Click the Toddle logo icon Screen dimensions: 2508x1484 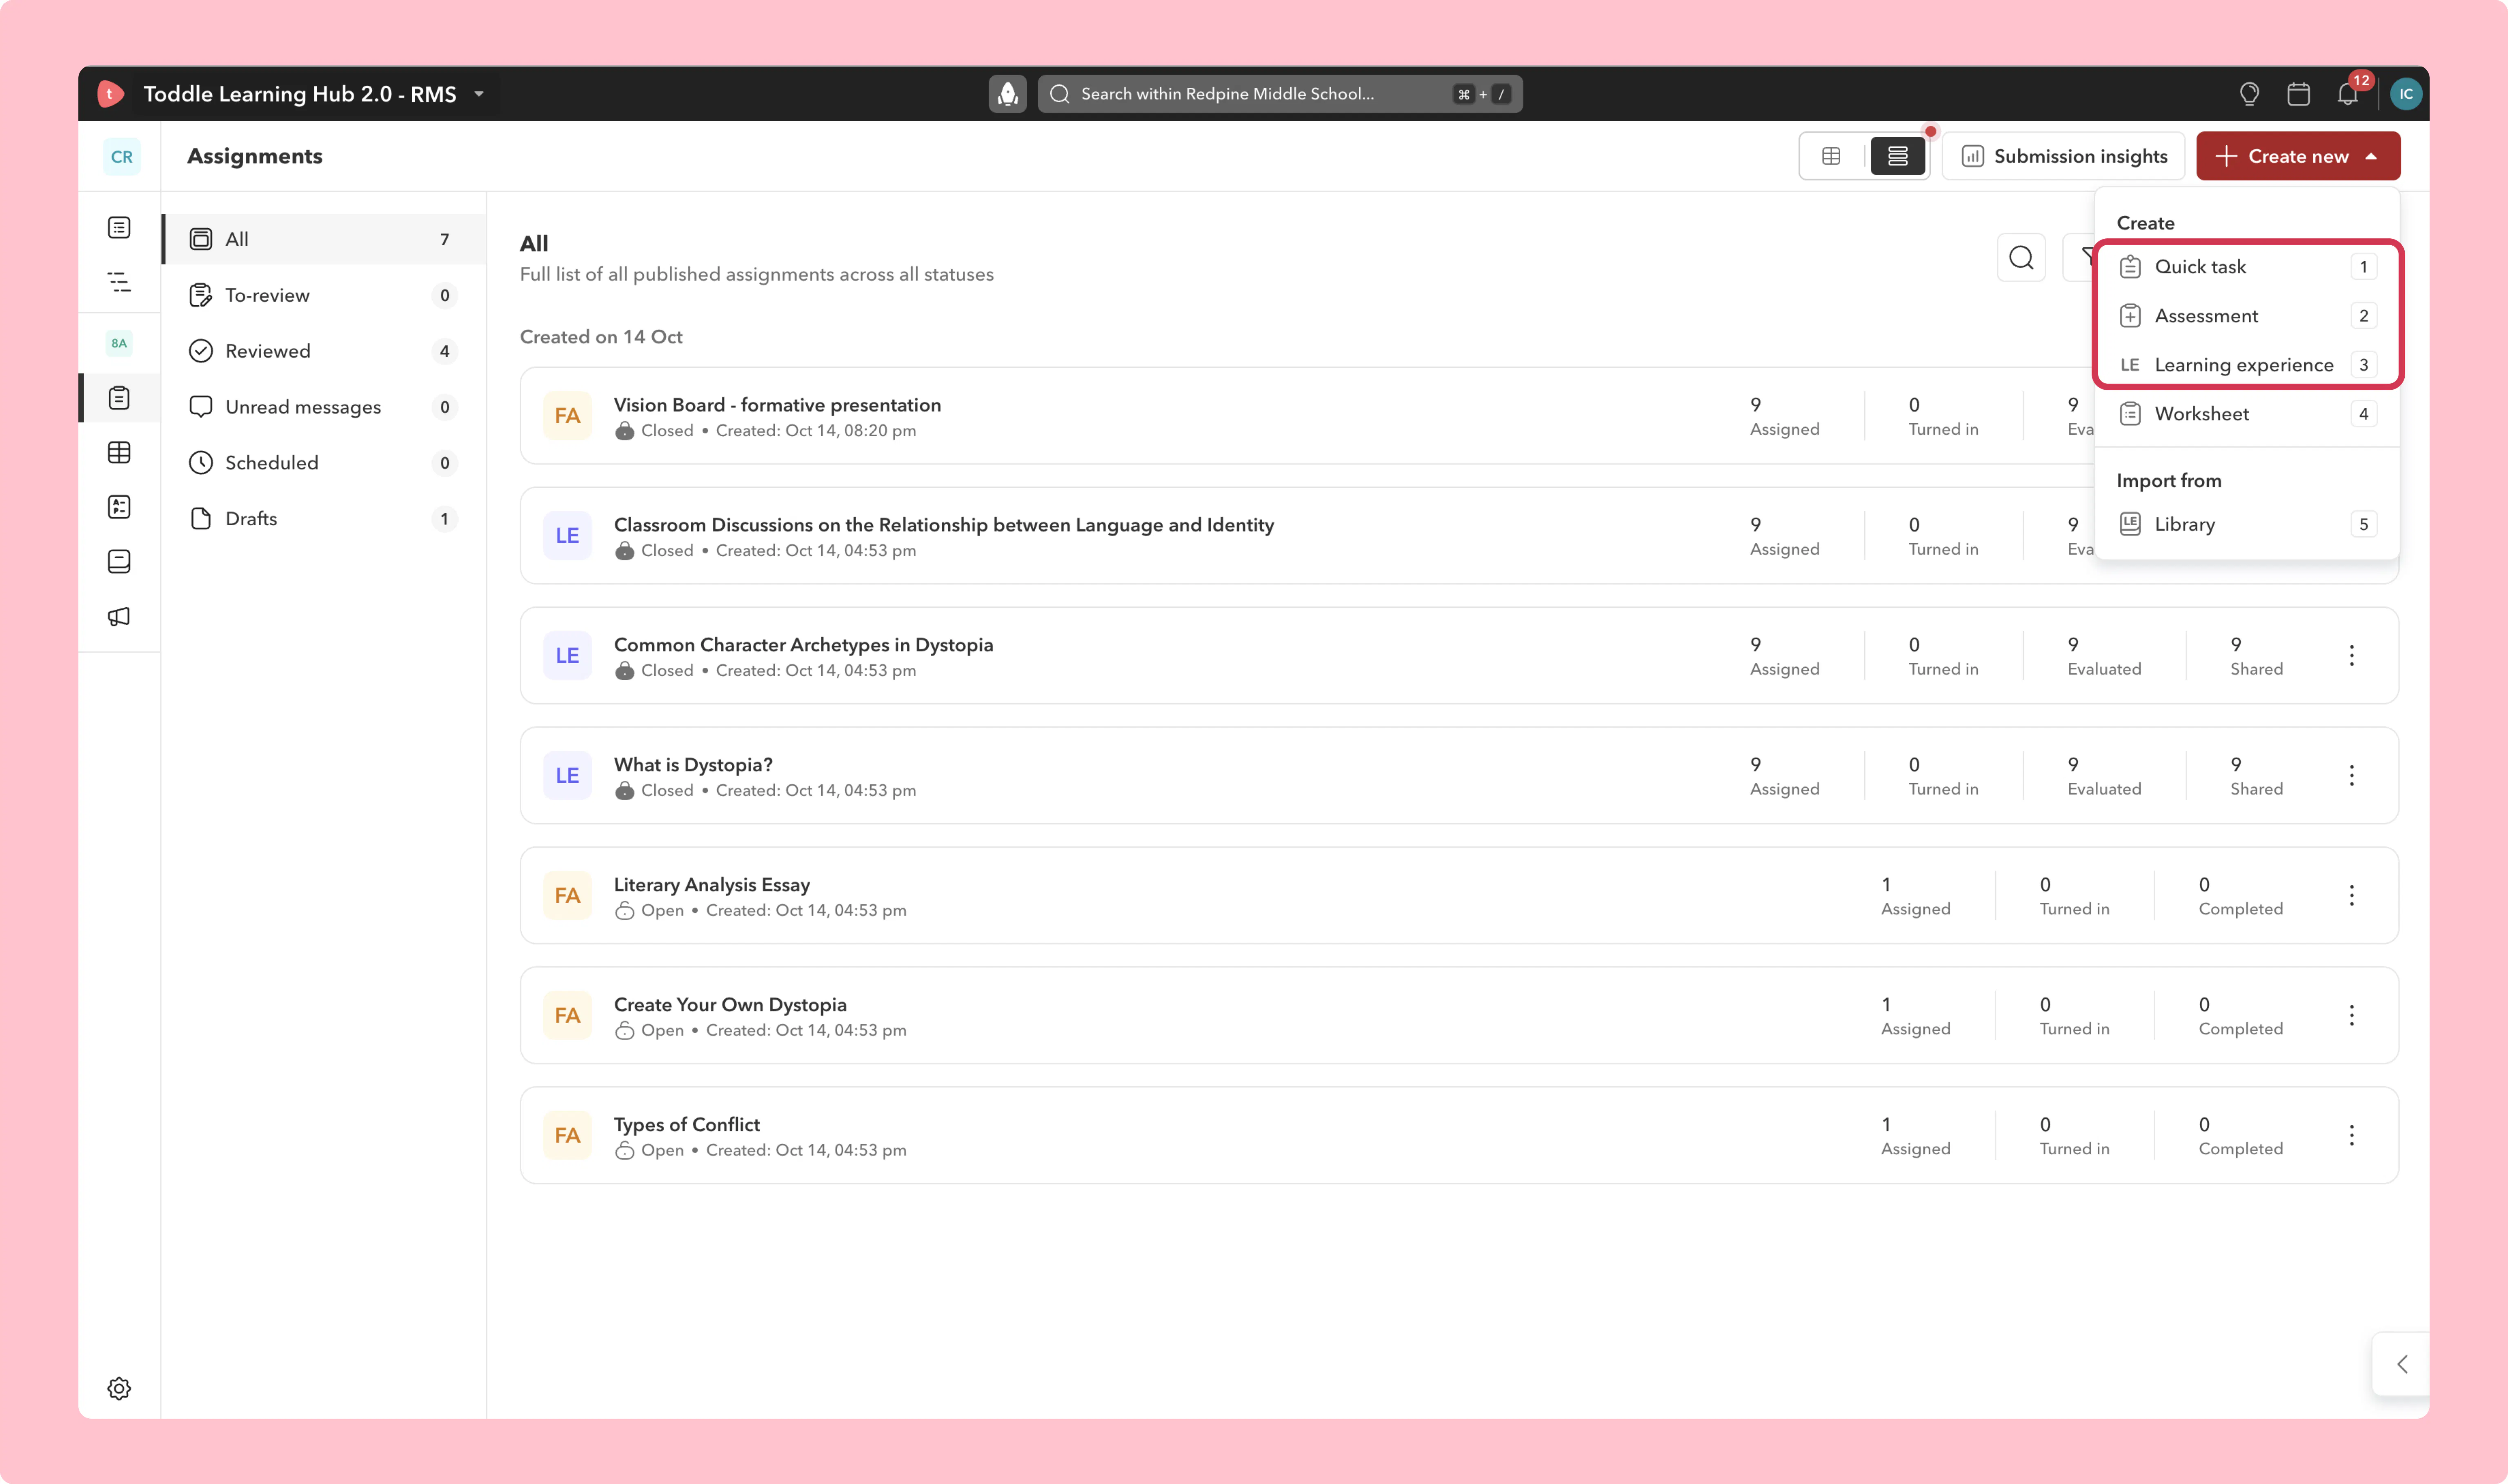click(110, 94)
